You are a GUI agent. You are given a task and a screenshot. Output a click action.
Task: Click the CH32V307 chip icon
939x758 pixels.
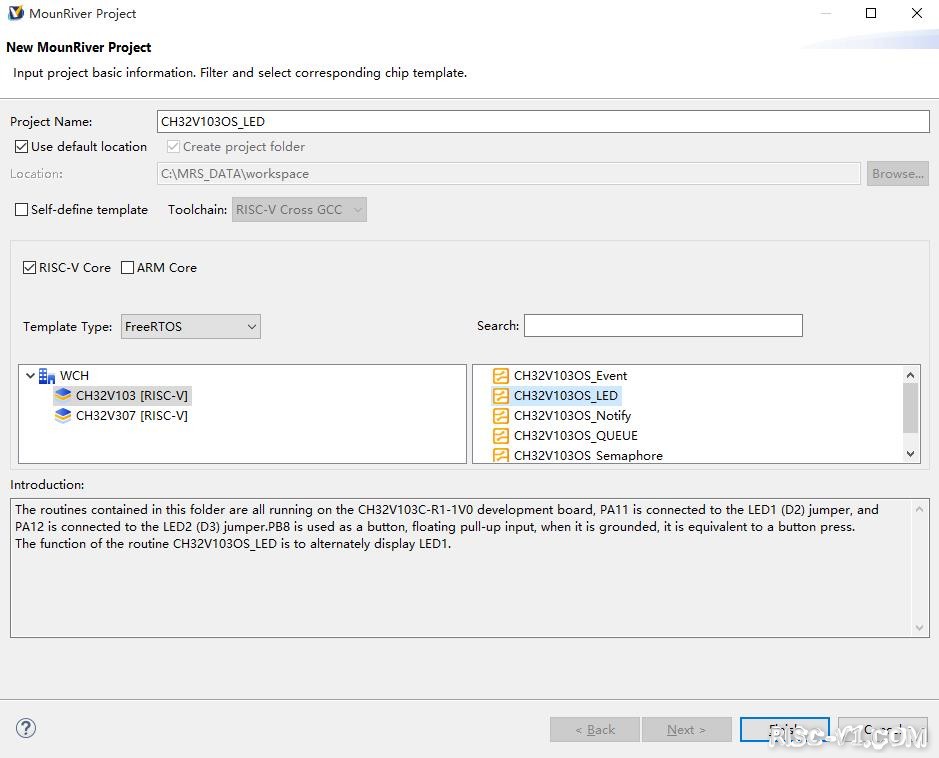point(63,416)
